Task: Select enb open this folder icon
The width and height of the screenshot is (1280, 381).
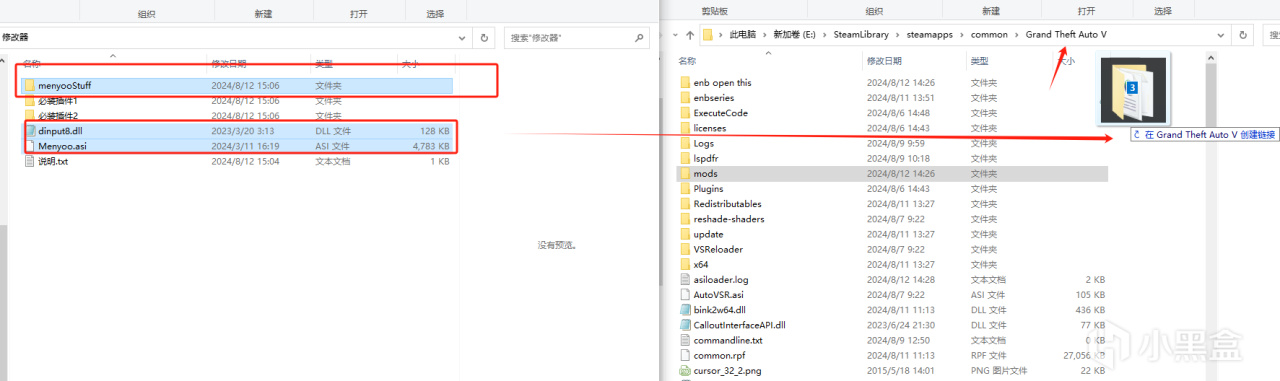Action: pos(685,83)
